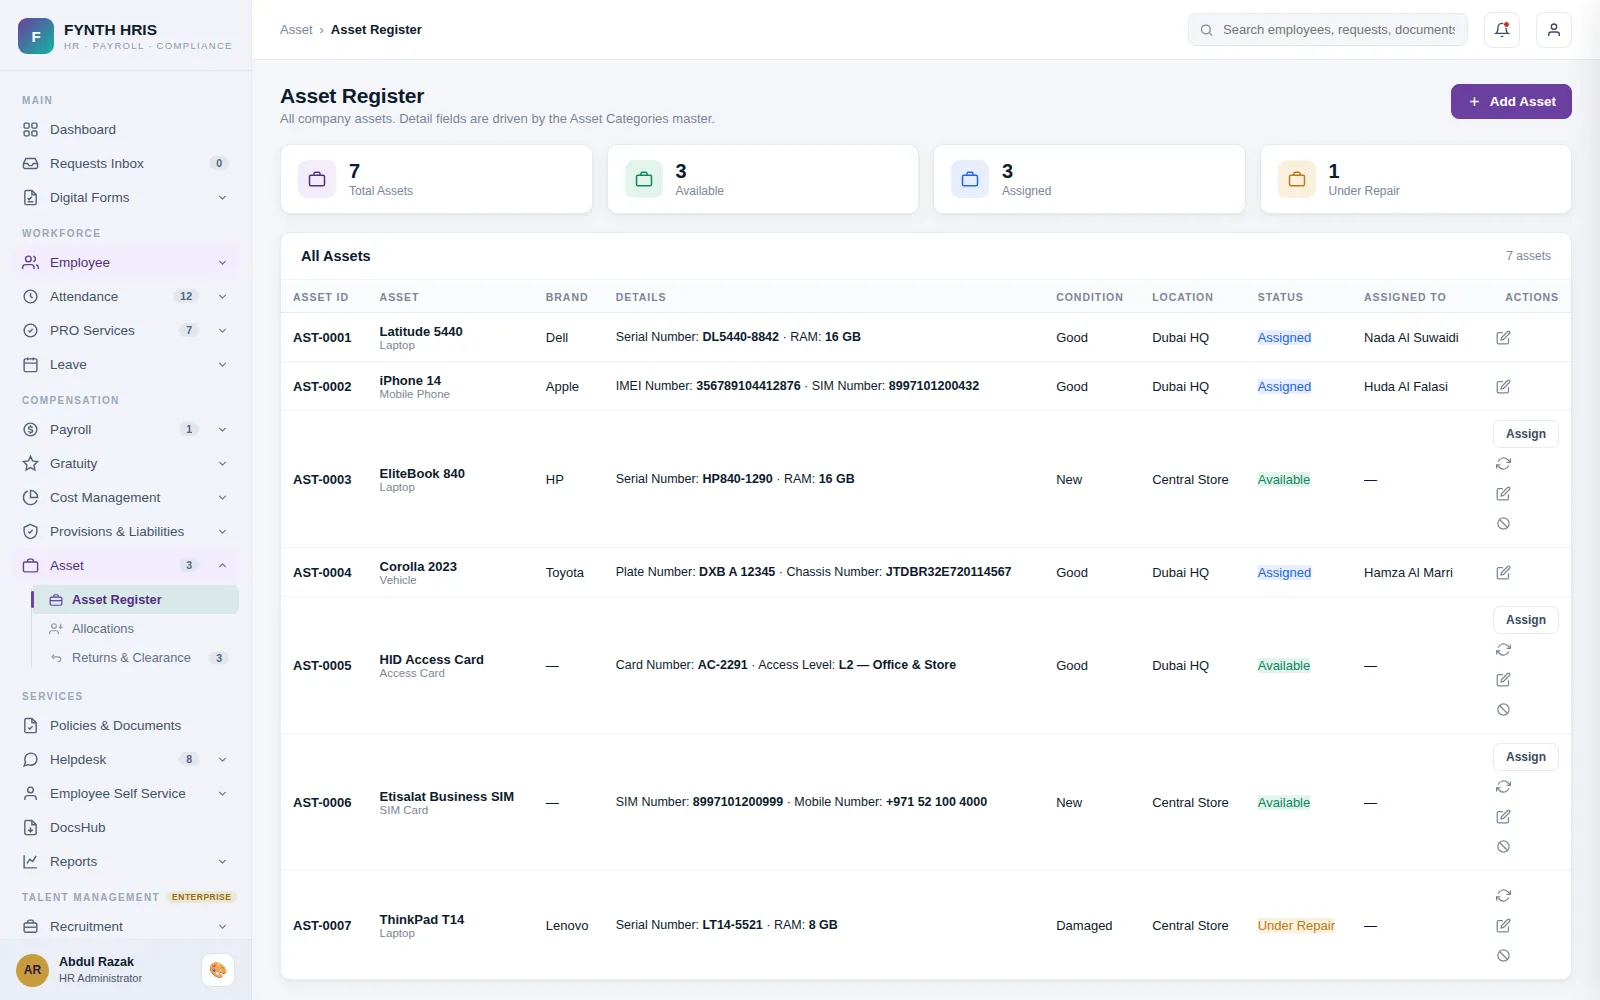Click the block icon for AST-0007
Image resolution: width=1600 pixels, height=1000 pixels.
pos(1503,956)
